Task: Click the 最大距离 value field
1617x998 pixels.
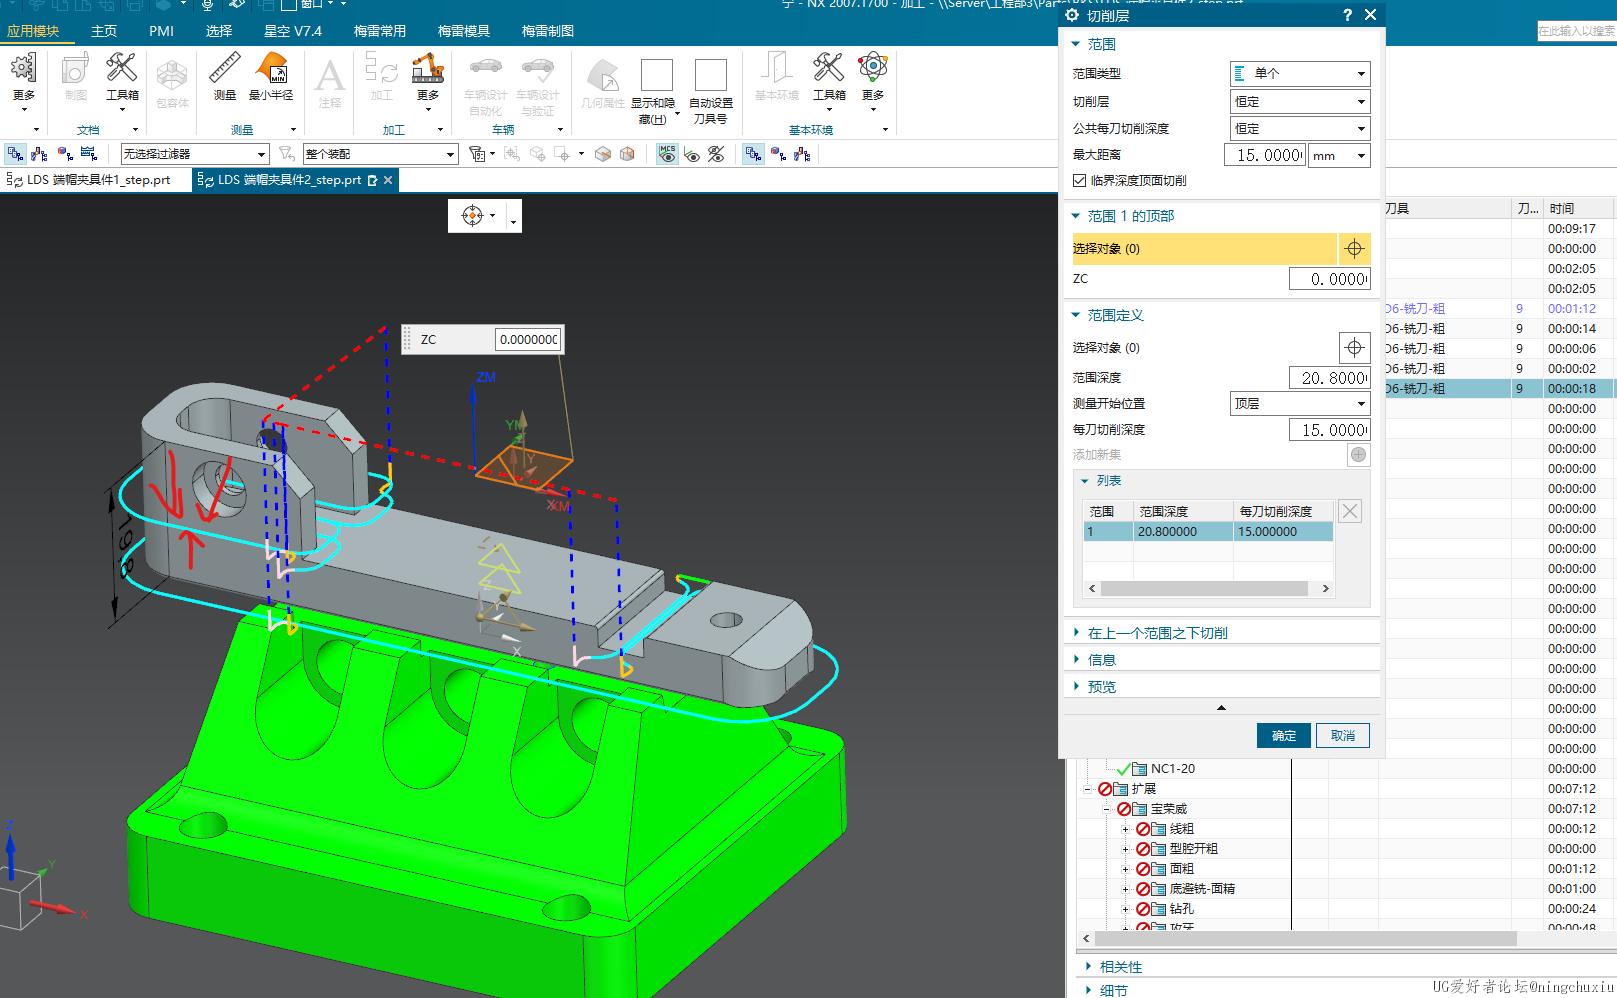Action: click(1265, 156)
